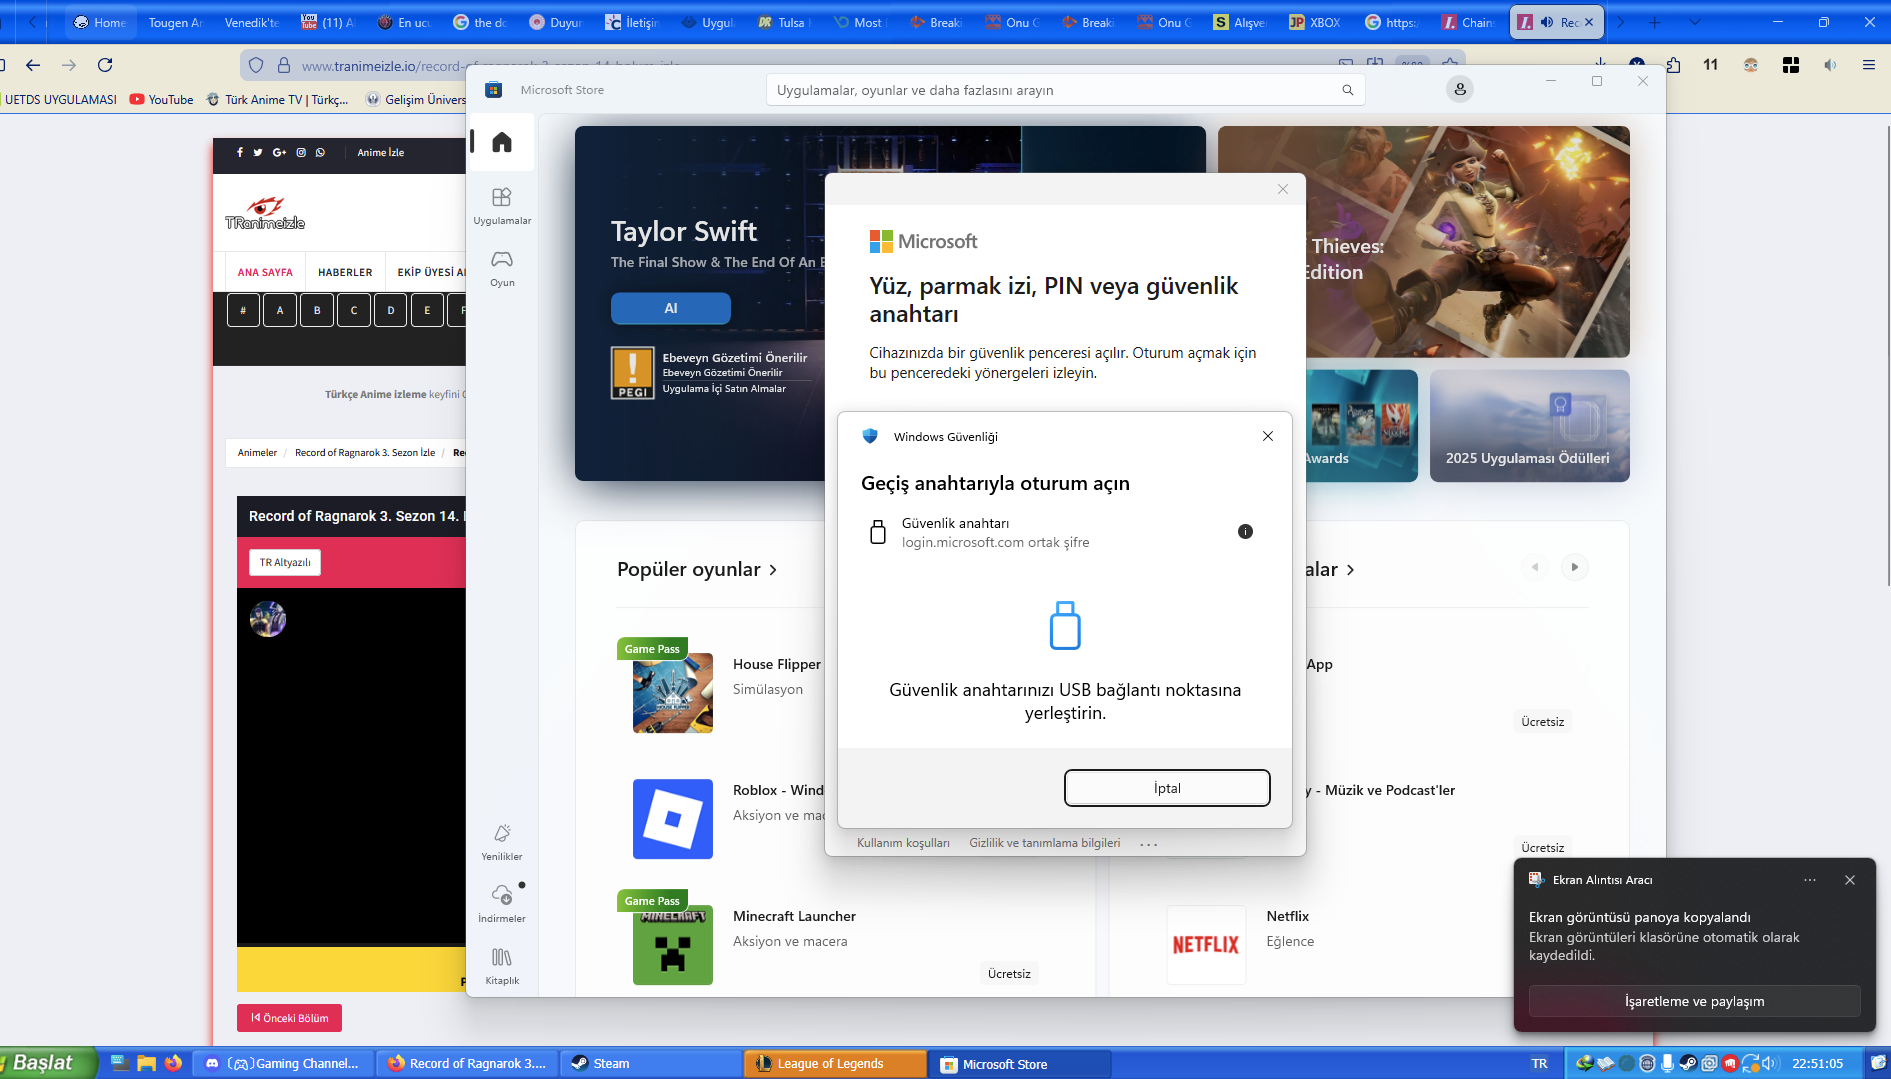Open Uygulamalar section in Microsoft Store

tap(502, 205)
